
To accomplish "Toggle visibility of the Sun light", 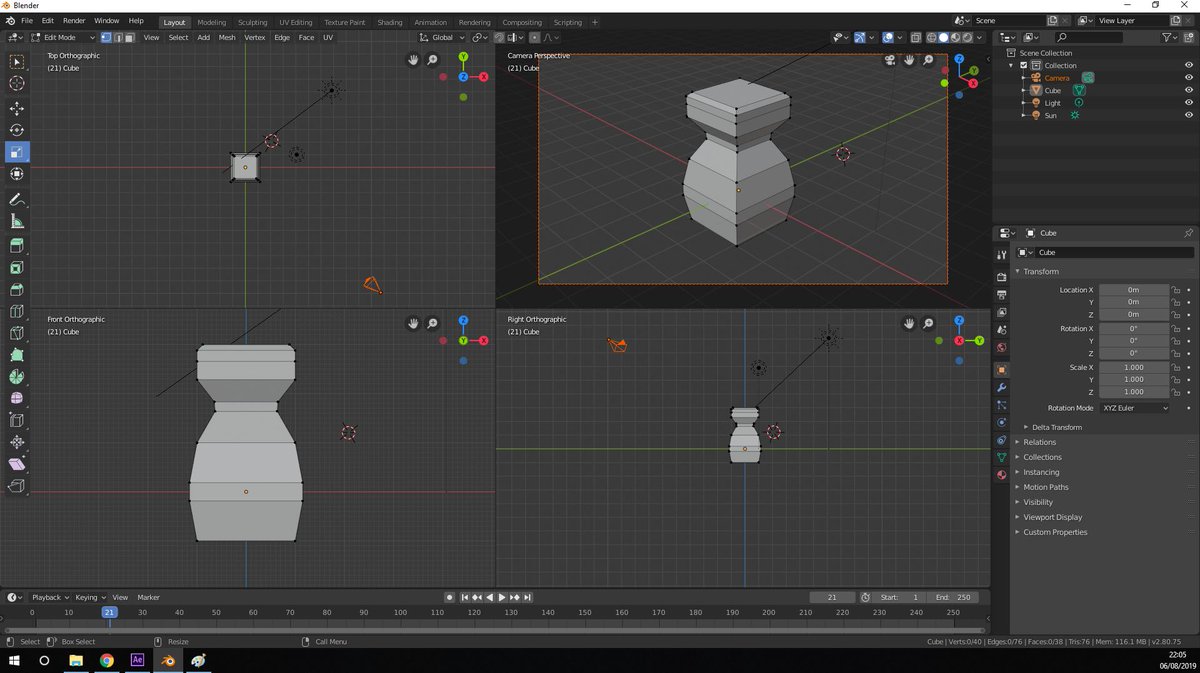I will 1189,115.
